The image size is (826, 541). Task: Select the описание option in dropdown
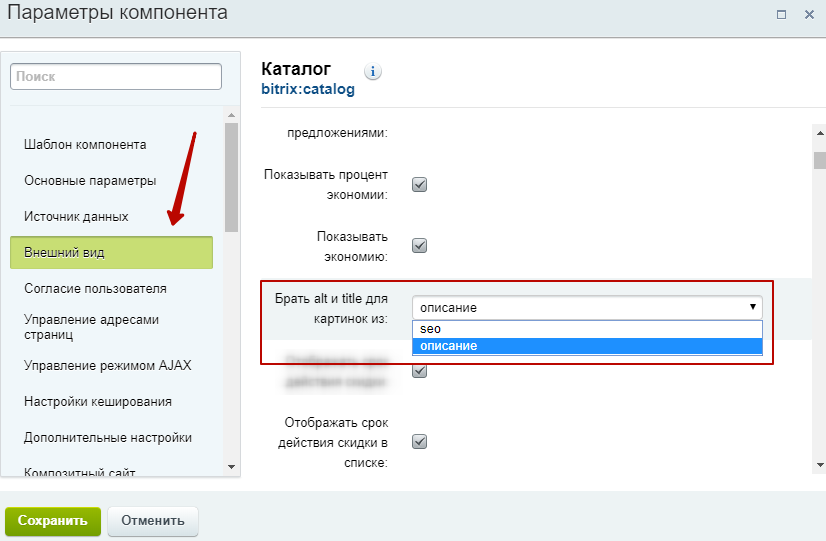587,346
